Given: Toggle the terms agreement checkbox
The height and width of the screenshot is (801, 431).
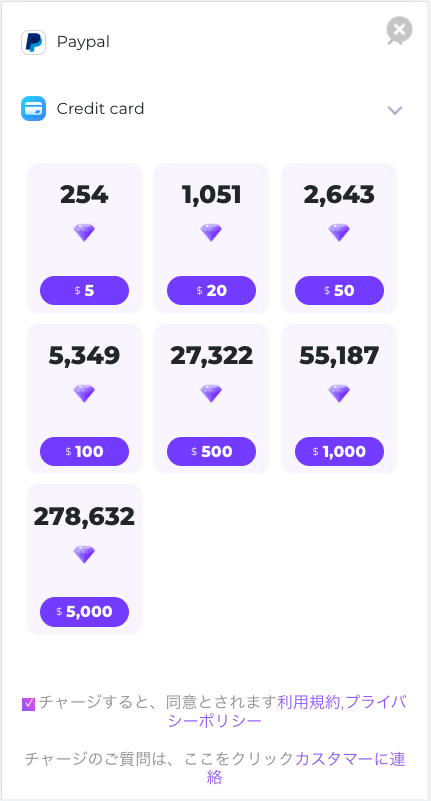Looking at the screenshot, I should pos(29,704).
